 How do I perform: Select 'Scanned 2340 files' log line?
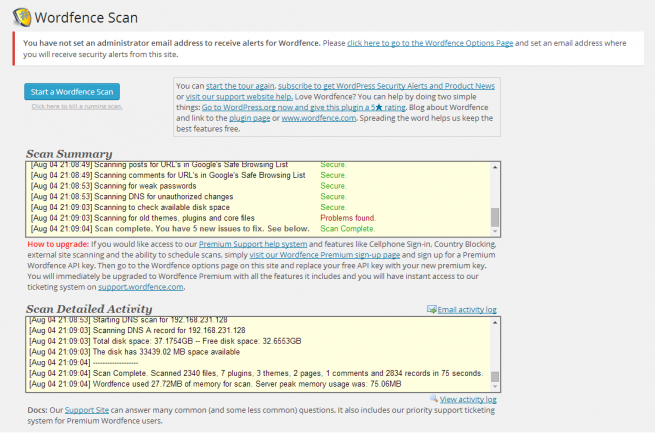click(x=256, y=373)
